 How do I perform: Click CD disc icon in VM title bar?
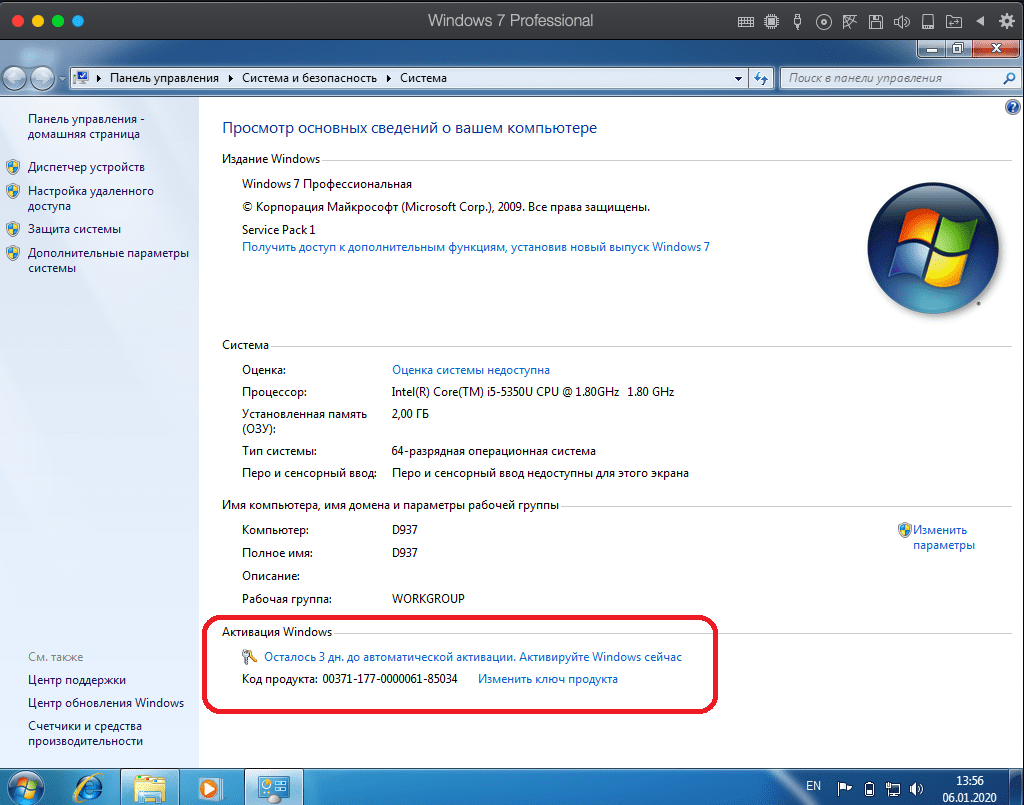pyautogui.click(x=824, y=22)
